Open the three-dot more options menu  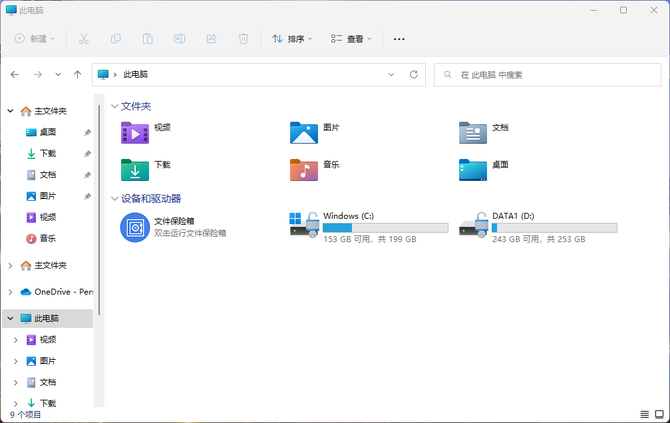tap(399, 39)
